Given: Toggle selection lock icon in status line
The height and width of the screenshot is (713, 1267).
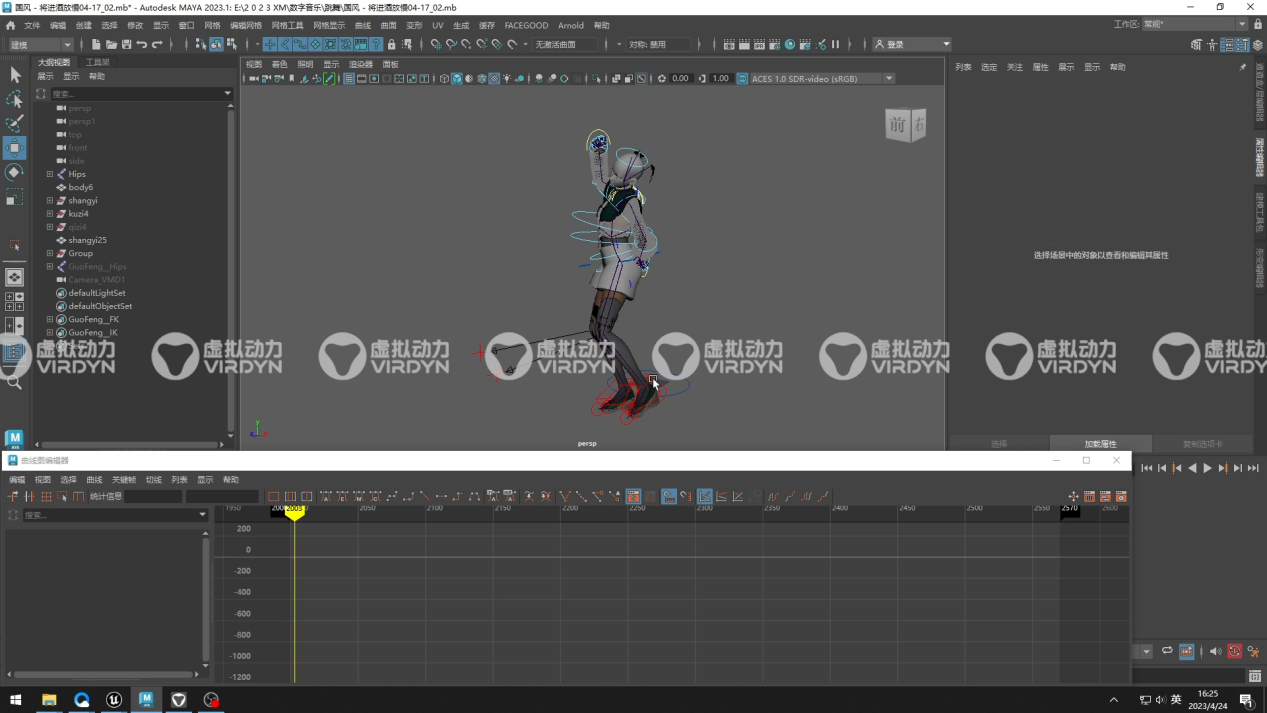Looking at the screenshot, I should tap(391, 44).
